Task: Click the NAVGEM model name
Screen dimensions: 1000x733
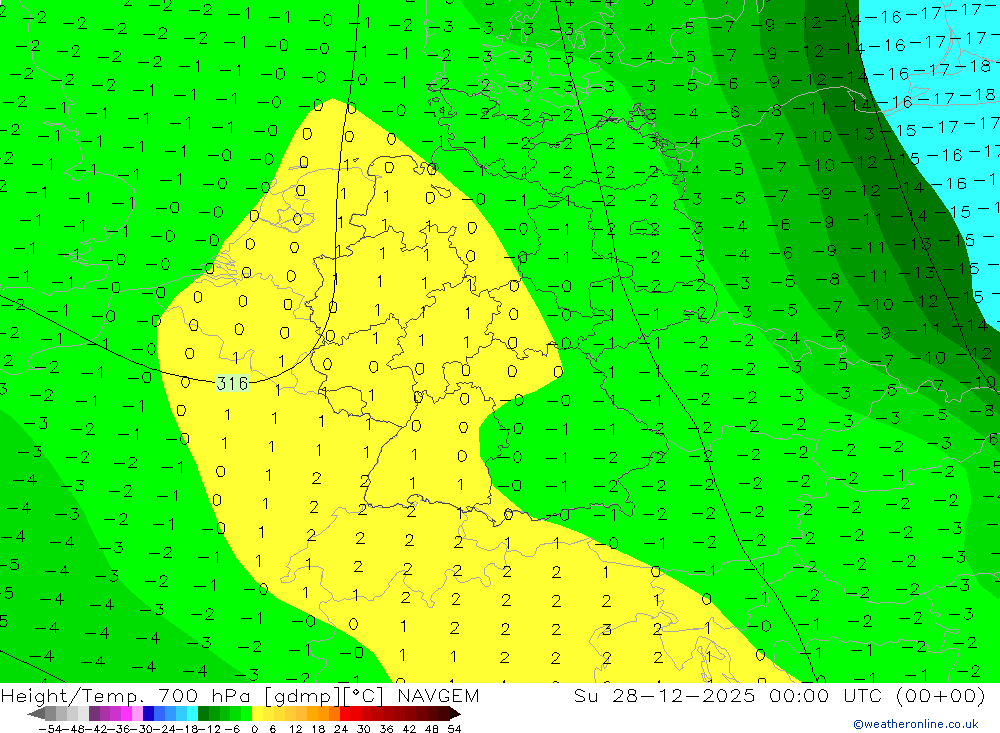Action: (x=438, y=695)
